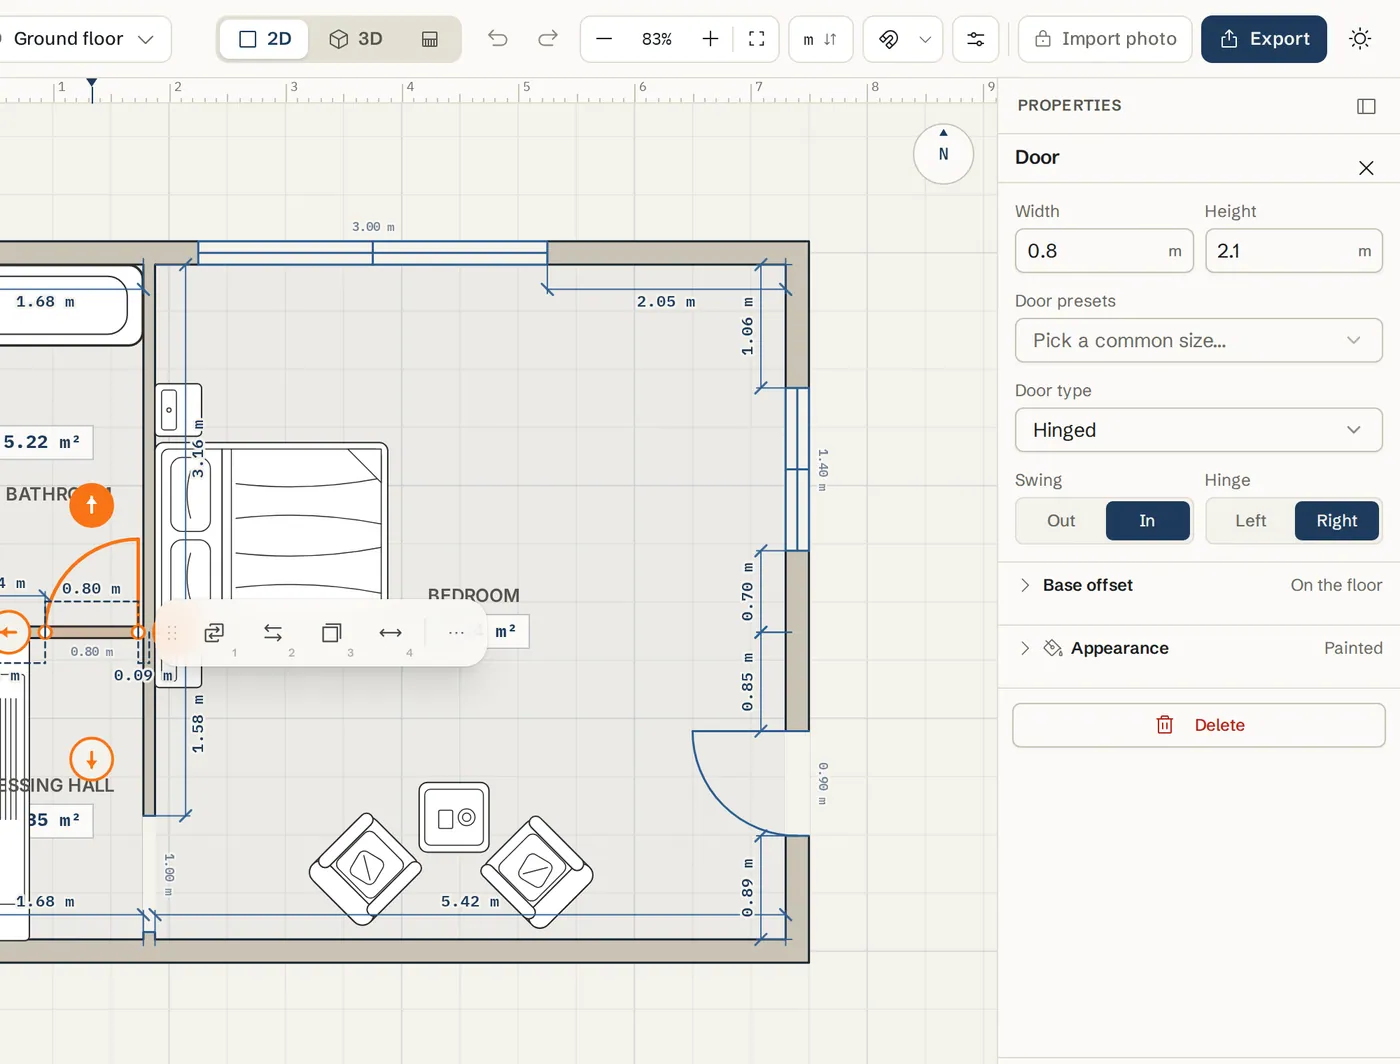Click the orange down-arrow circle handle

pos(91,760)
